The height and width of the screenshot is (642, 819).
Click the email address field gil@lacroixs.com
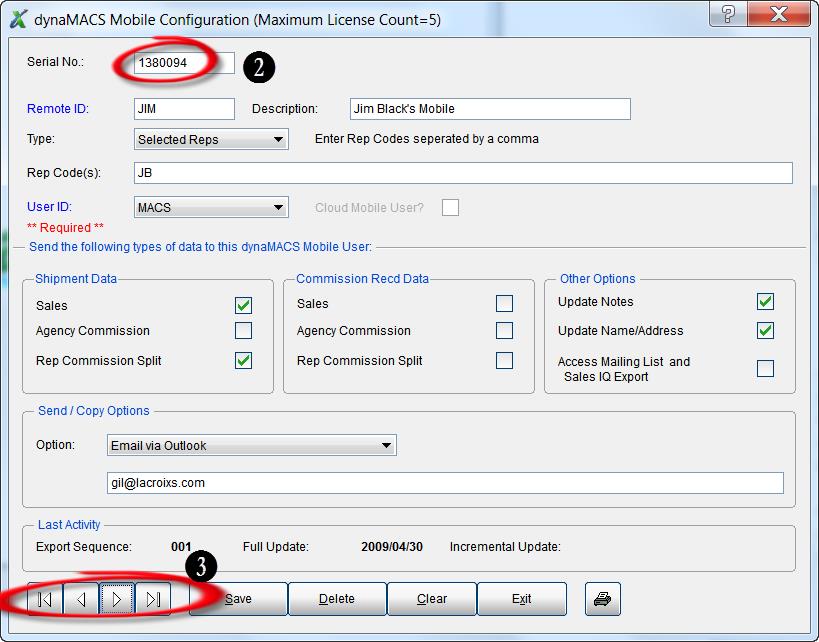pos(445,483)
